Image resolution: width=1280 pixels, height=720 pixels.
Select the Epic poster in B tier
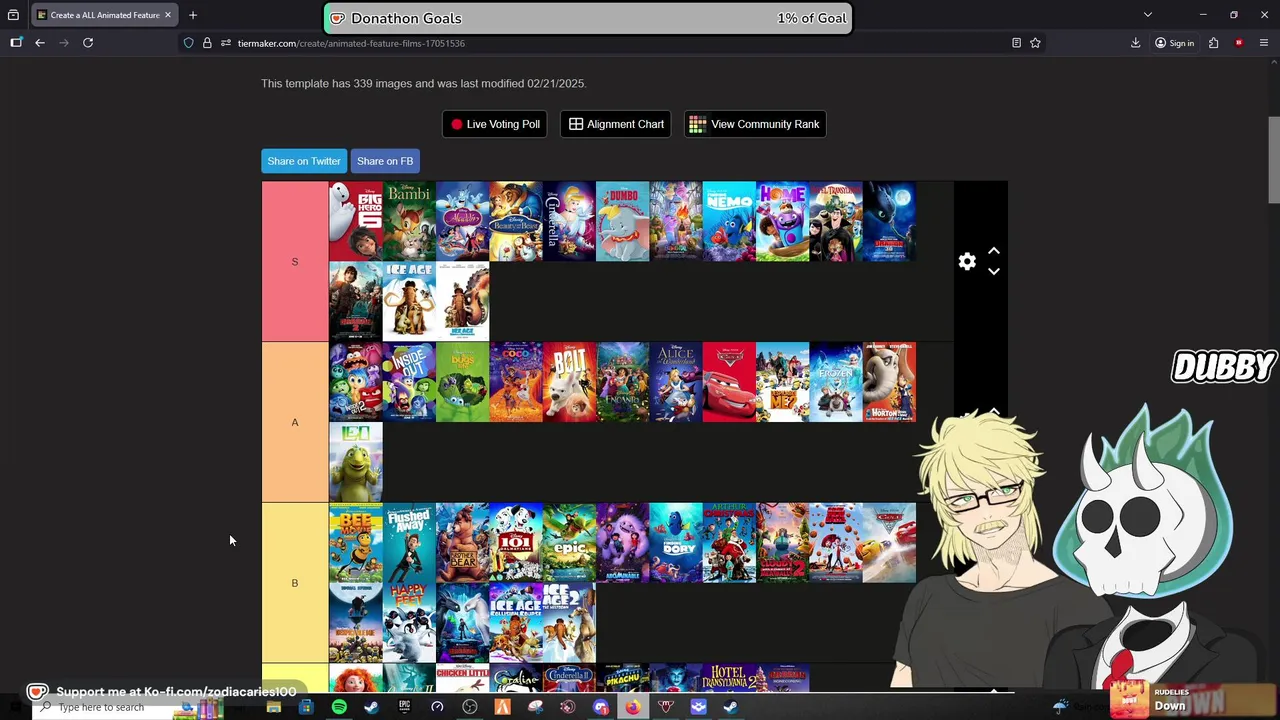[x=569, y=543]
